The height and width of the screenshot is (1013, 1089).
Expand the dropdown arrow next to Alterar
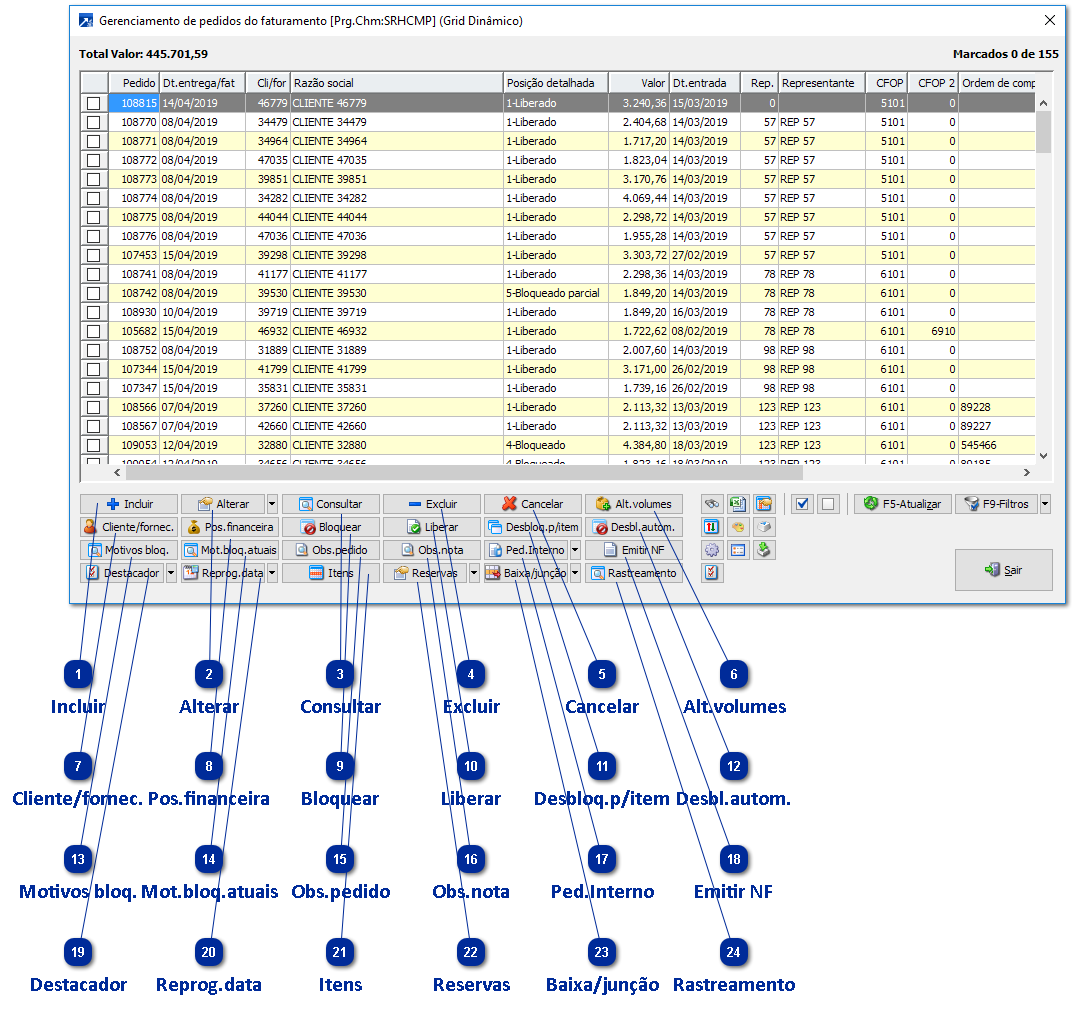pos(272,504)
